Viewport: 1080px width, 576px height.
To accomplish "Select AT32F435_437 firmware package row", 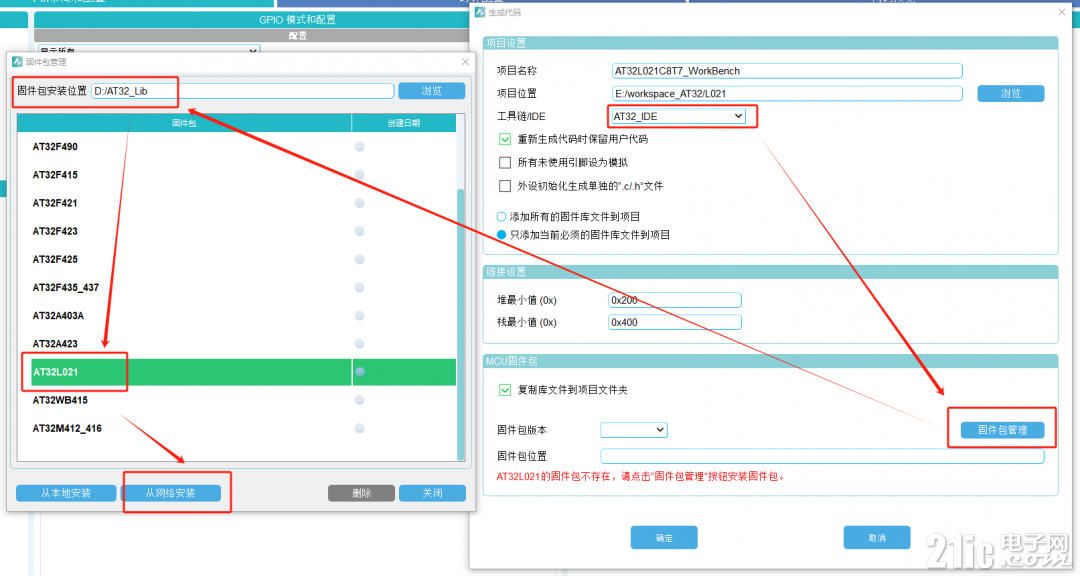I will click(x=236, y=287).
